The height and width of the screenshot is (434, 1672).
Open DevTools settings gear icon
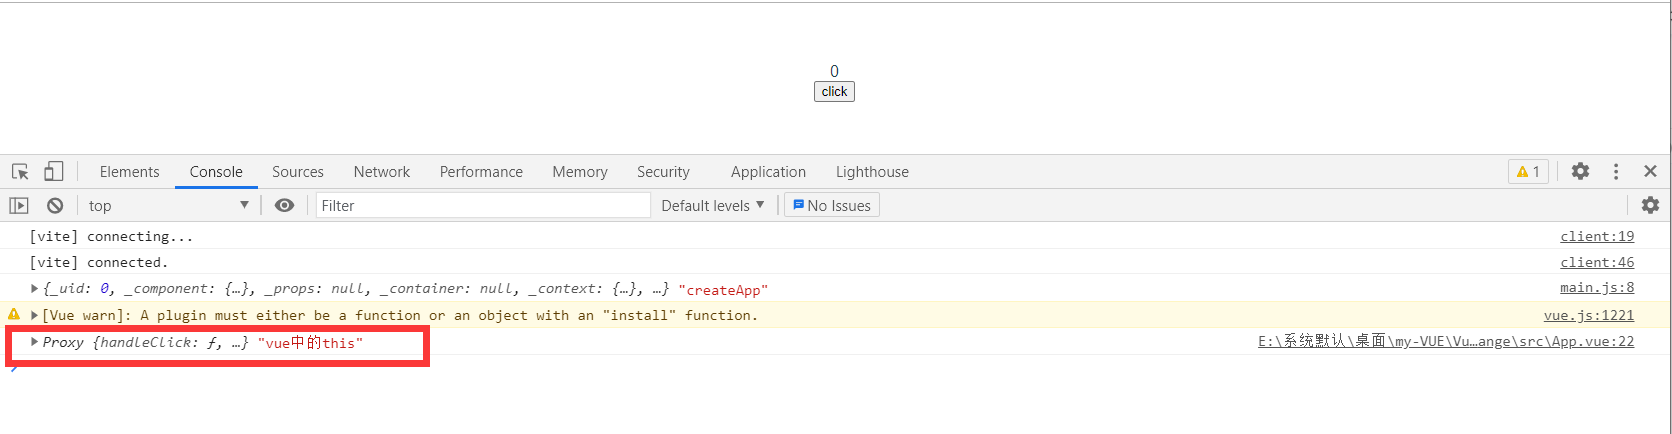pyautogui.click(x=1580, y=171)
